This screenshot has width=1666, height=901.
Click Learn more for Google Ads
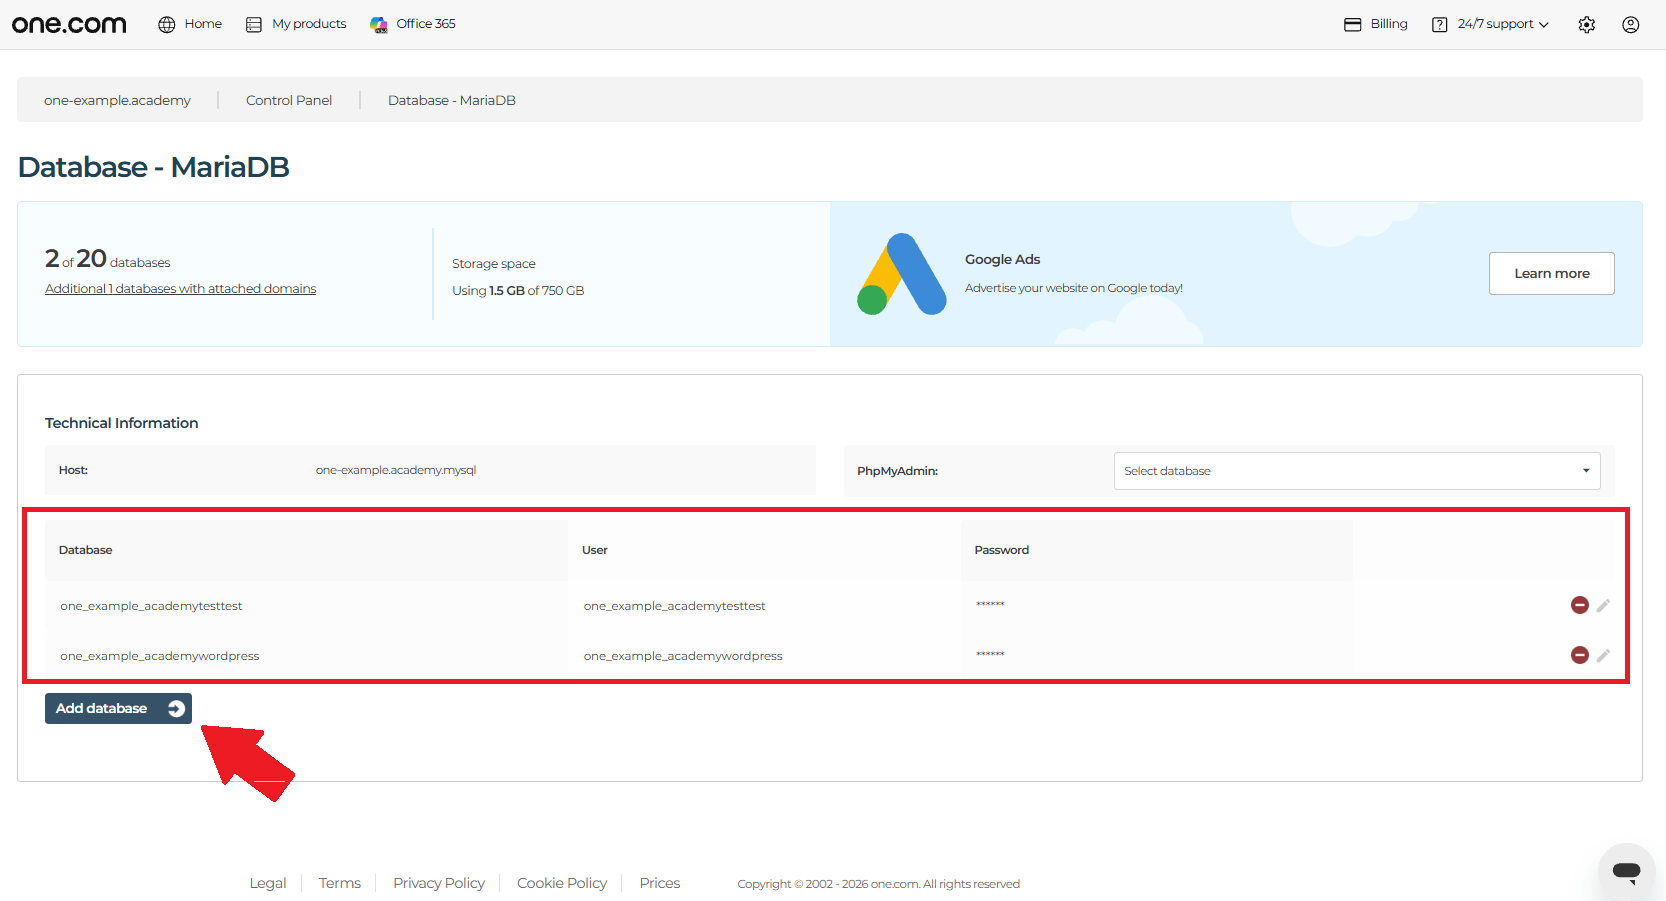pos(1552,273)
